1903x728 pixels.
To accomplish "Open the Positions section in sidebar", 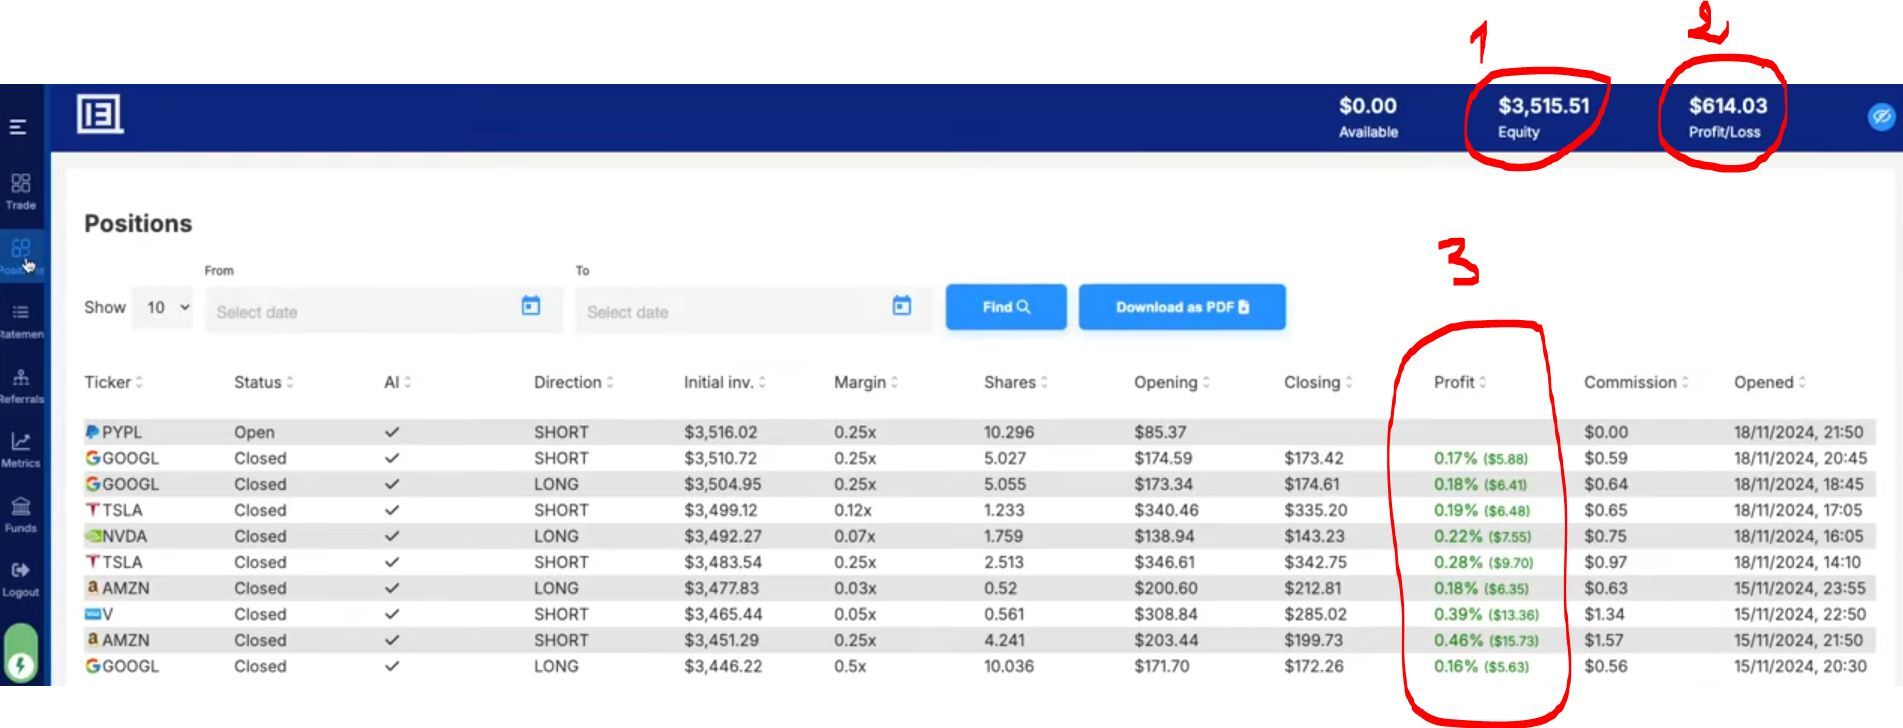I will [x=21, y=255].
